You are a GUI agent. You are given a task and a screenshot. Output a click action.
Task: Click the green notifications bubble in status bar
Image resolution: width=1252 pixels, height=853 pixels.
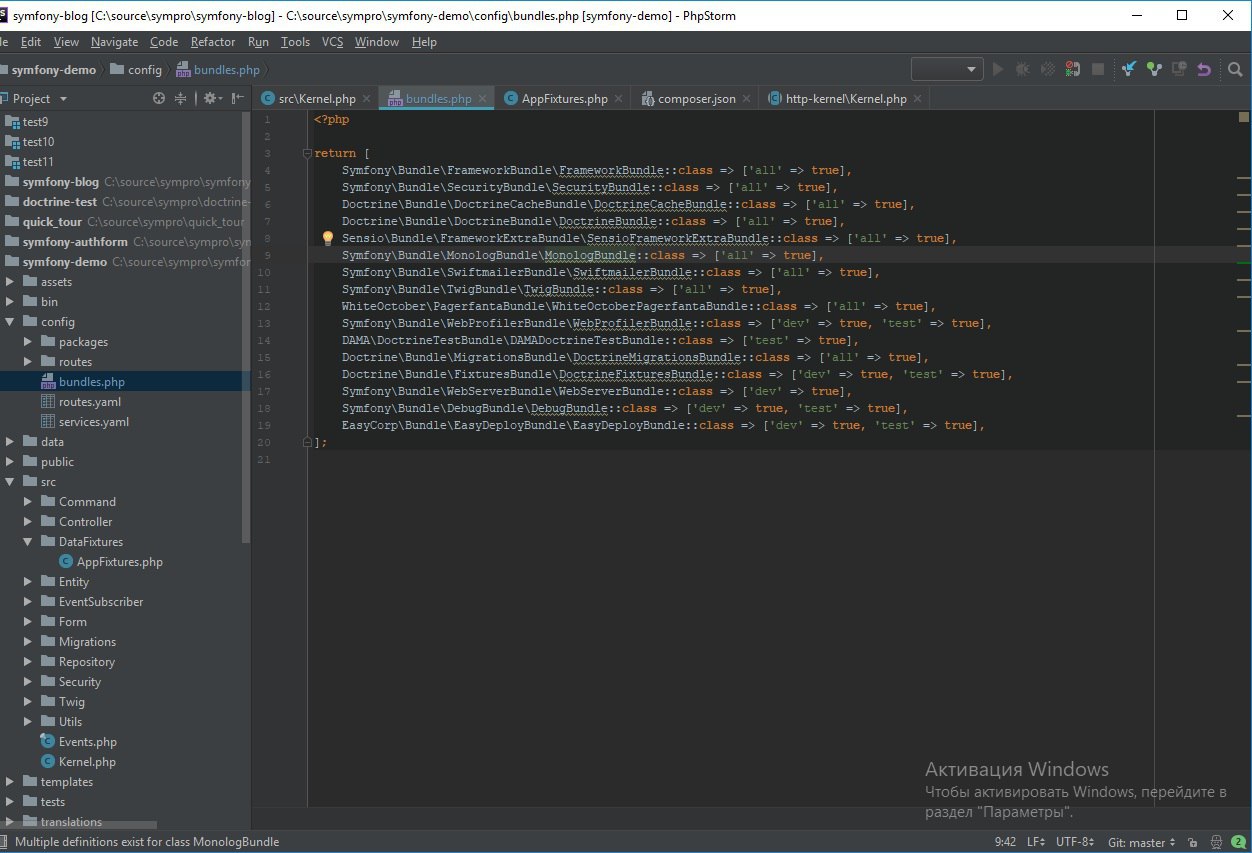pyautogui.click(x=1238, y=843)
